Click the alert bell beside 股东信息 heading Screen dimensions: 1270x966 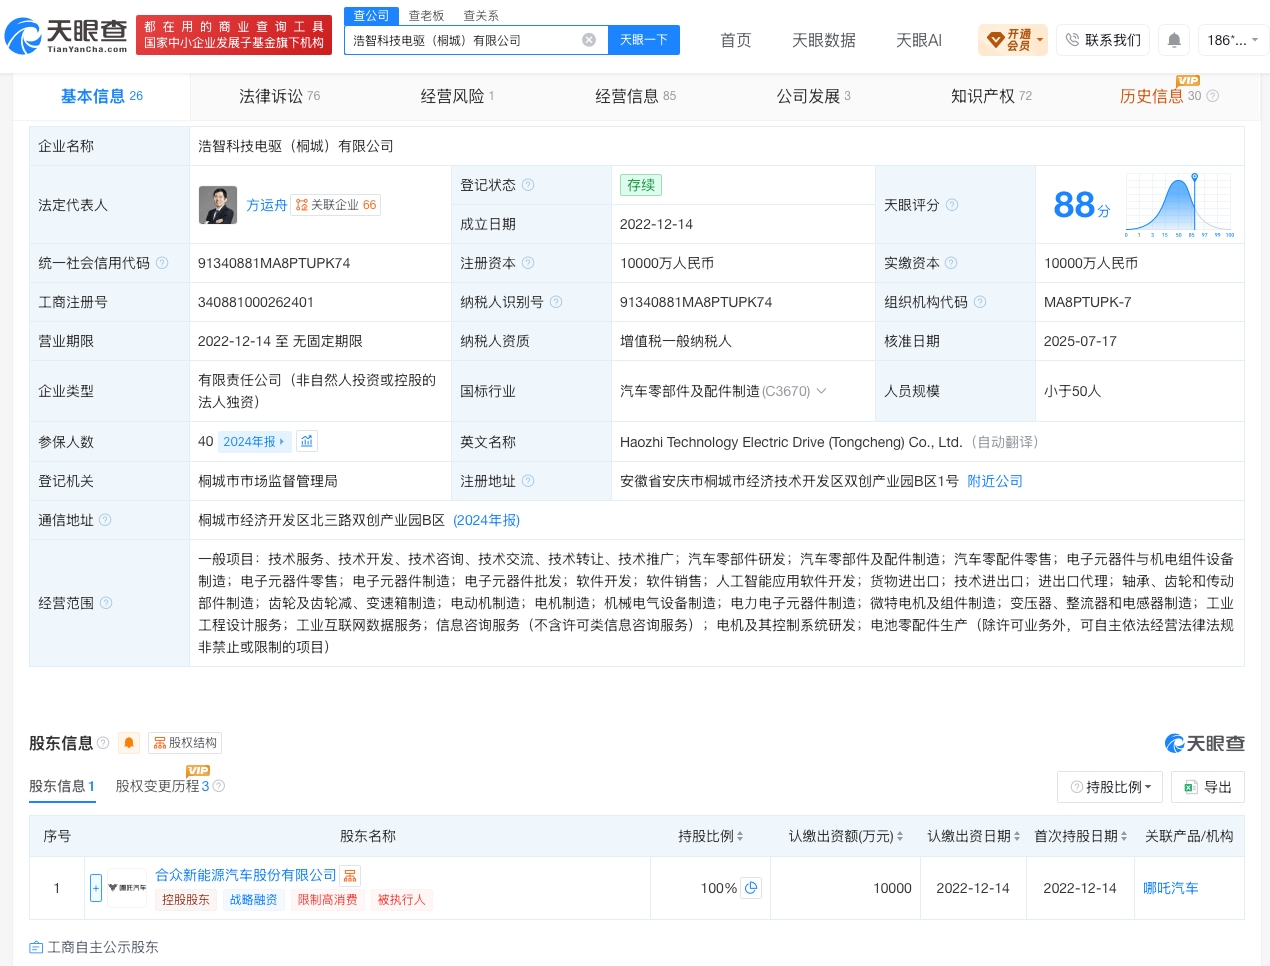click(129, 743)
